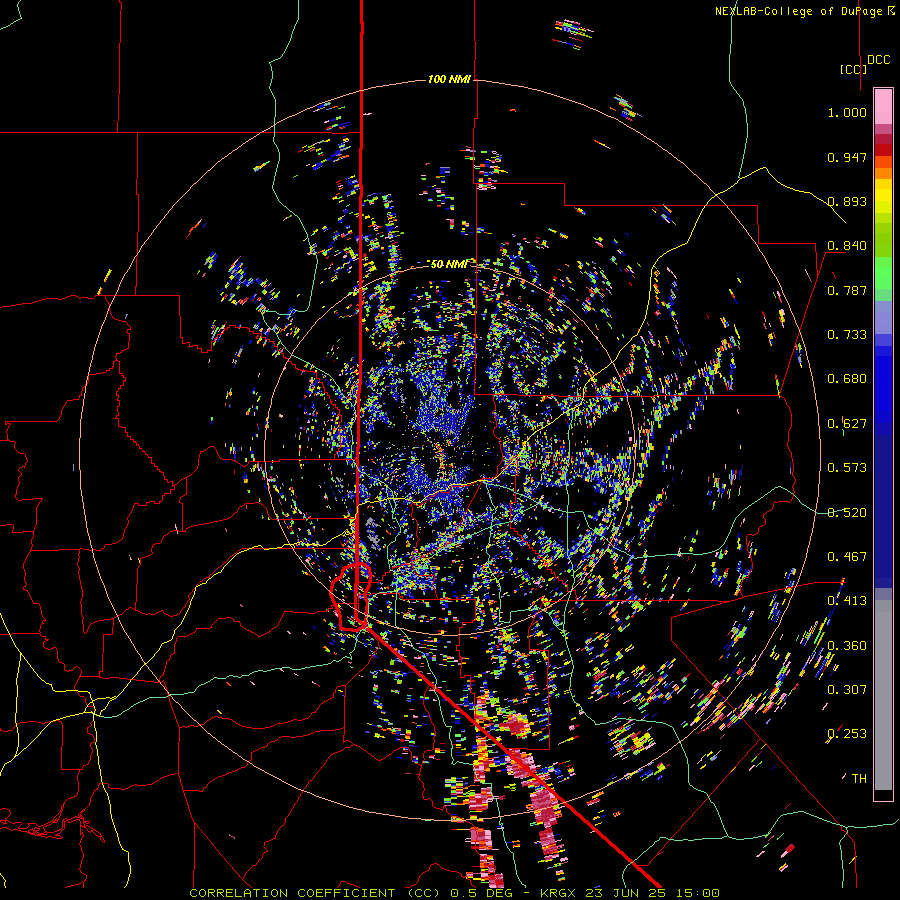Click the 0.733 scale value
The image size is (900, 900).
click(x=847, y=335)
